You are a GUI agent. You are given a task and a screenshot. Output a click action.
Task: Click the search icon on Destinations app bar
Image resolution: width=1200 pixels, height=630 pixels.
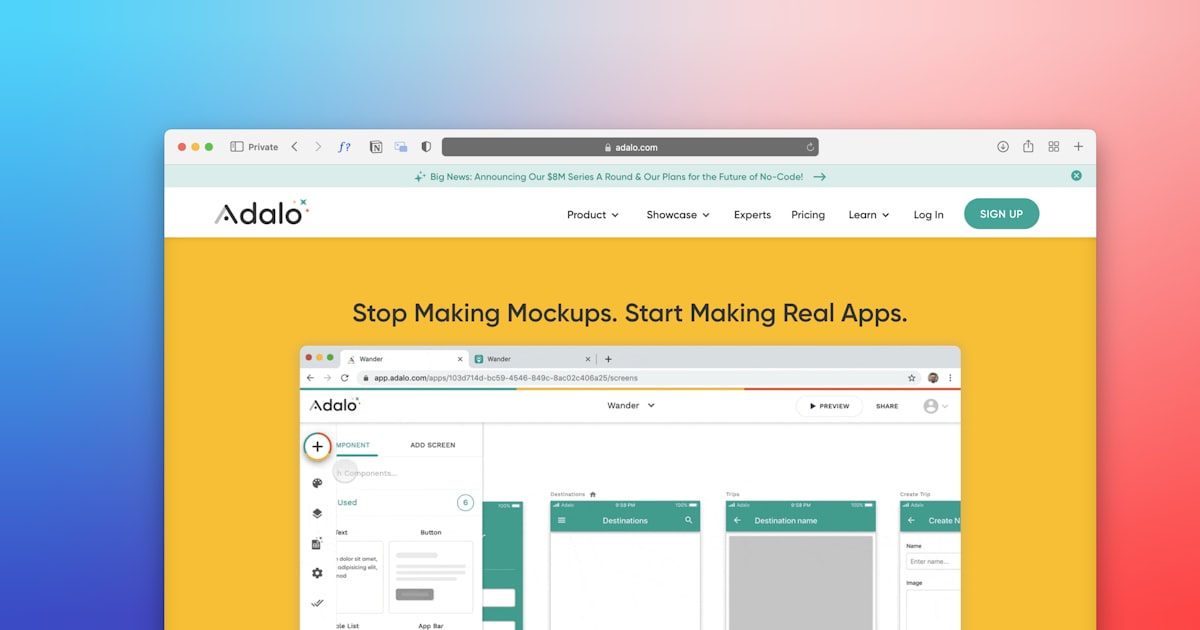(688, 521)
